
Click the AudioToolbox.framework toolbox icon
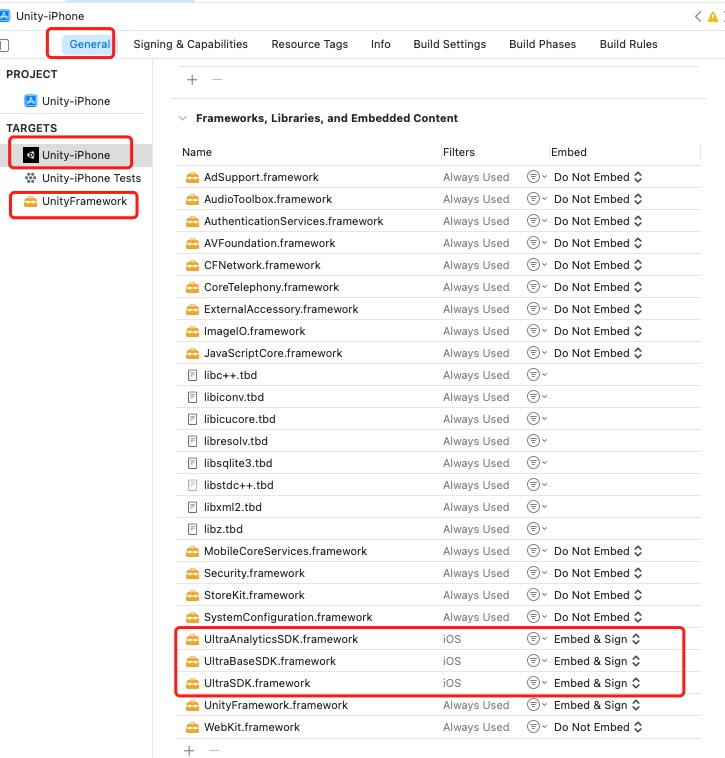(x=192, y=199)
